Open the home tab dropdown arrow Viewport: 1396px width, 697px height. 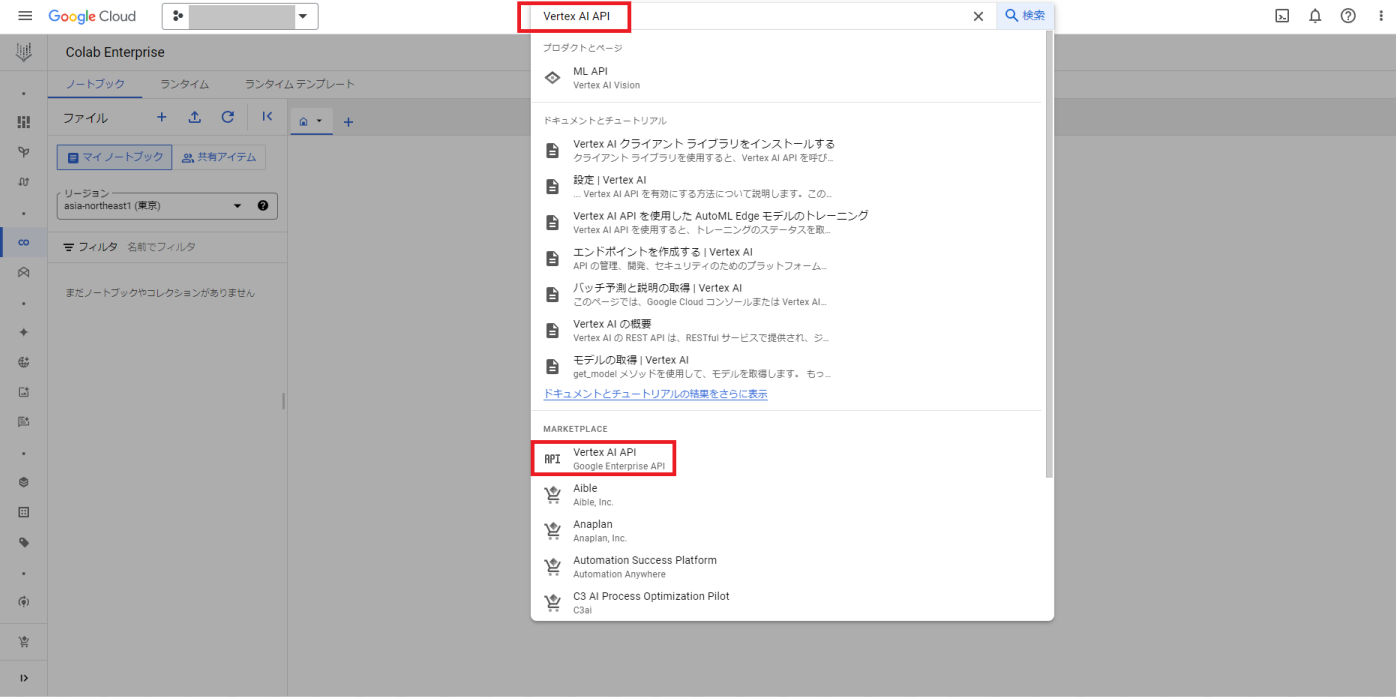click(319, 120)
